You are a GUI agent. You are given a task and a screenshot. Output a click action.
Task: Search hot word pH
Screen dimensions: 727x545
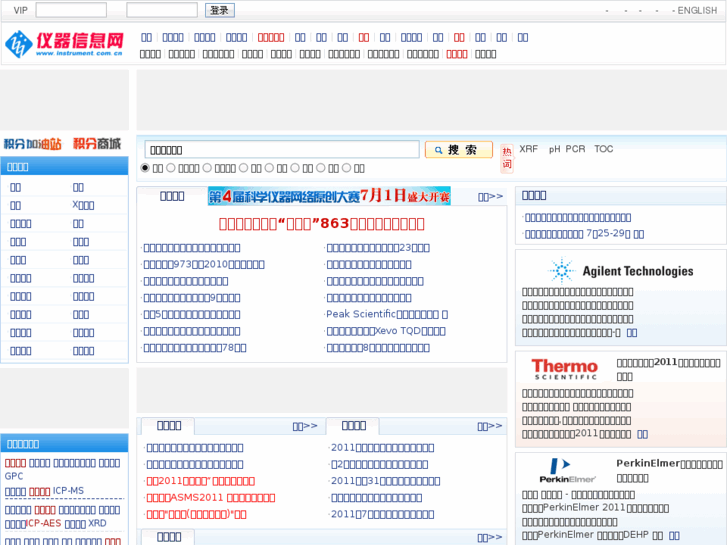click(x=555, y=149)
